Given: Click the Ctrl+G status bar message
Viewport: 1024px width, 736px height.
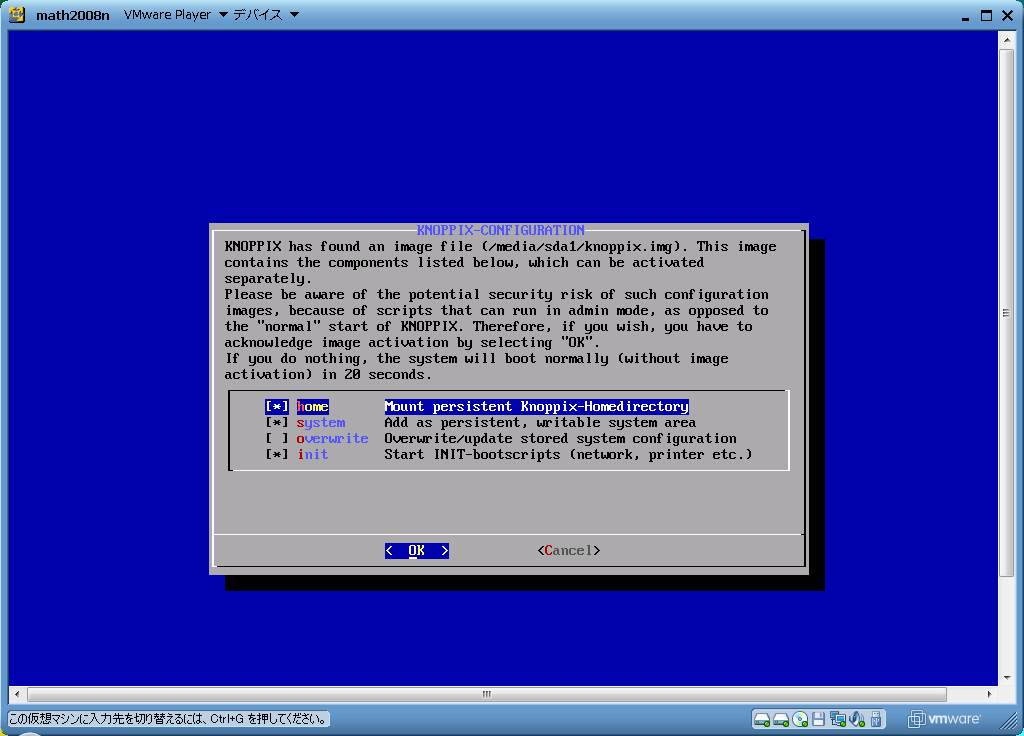Looking at the screenshot, I should 168,719.
